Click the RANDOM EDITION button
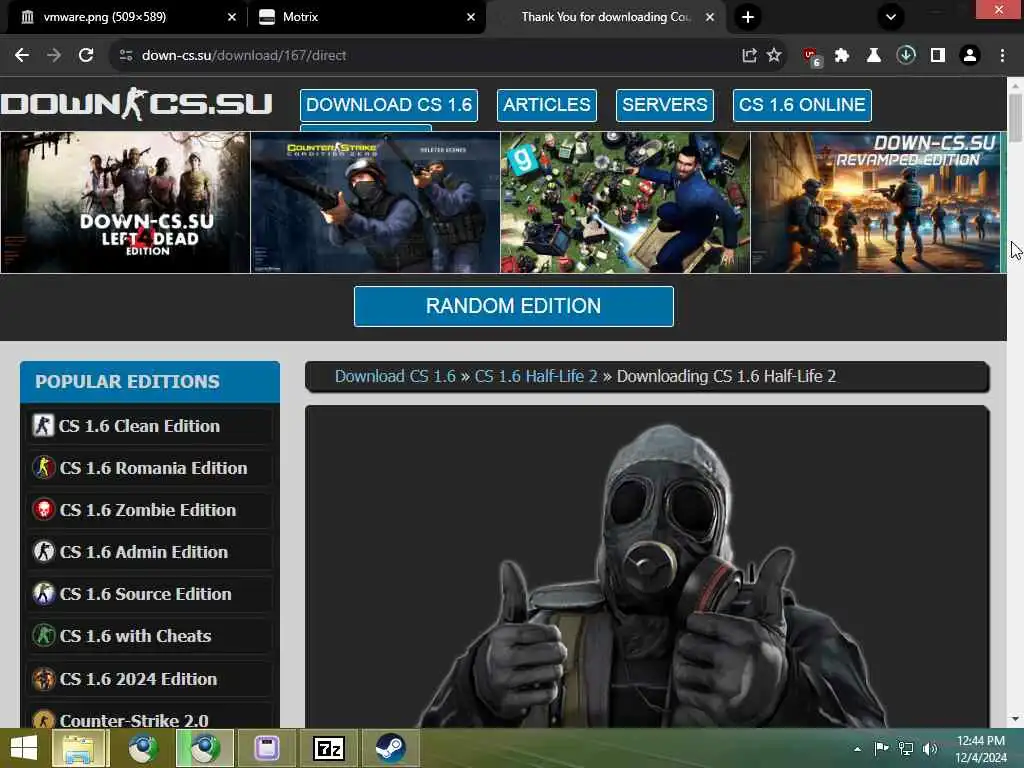The image size is (1024, 768). coord(513,306)
